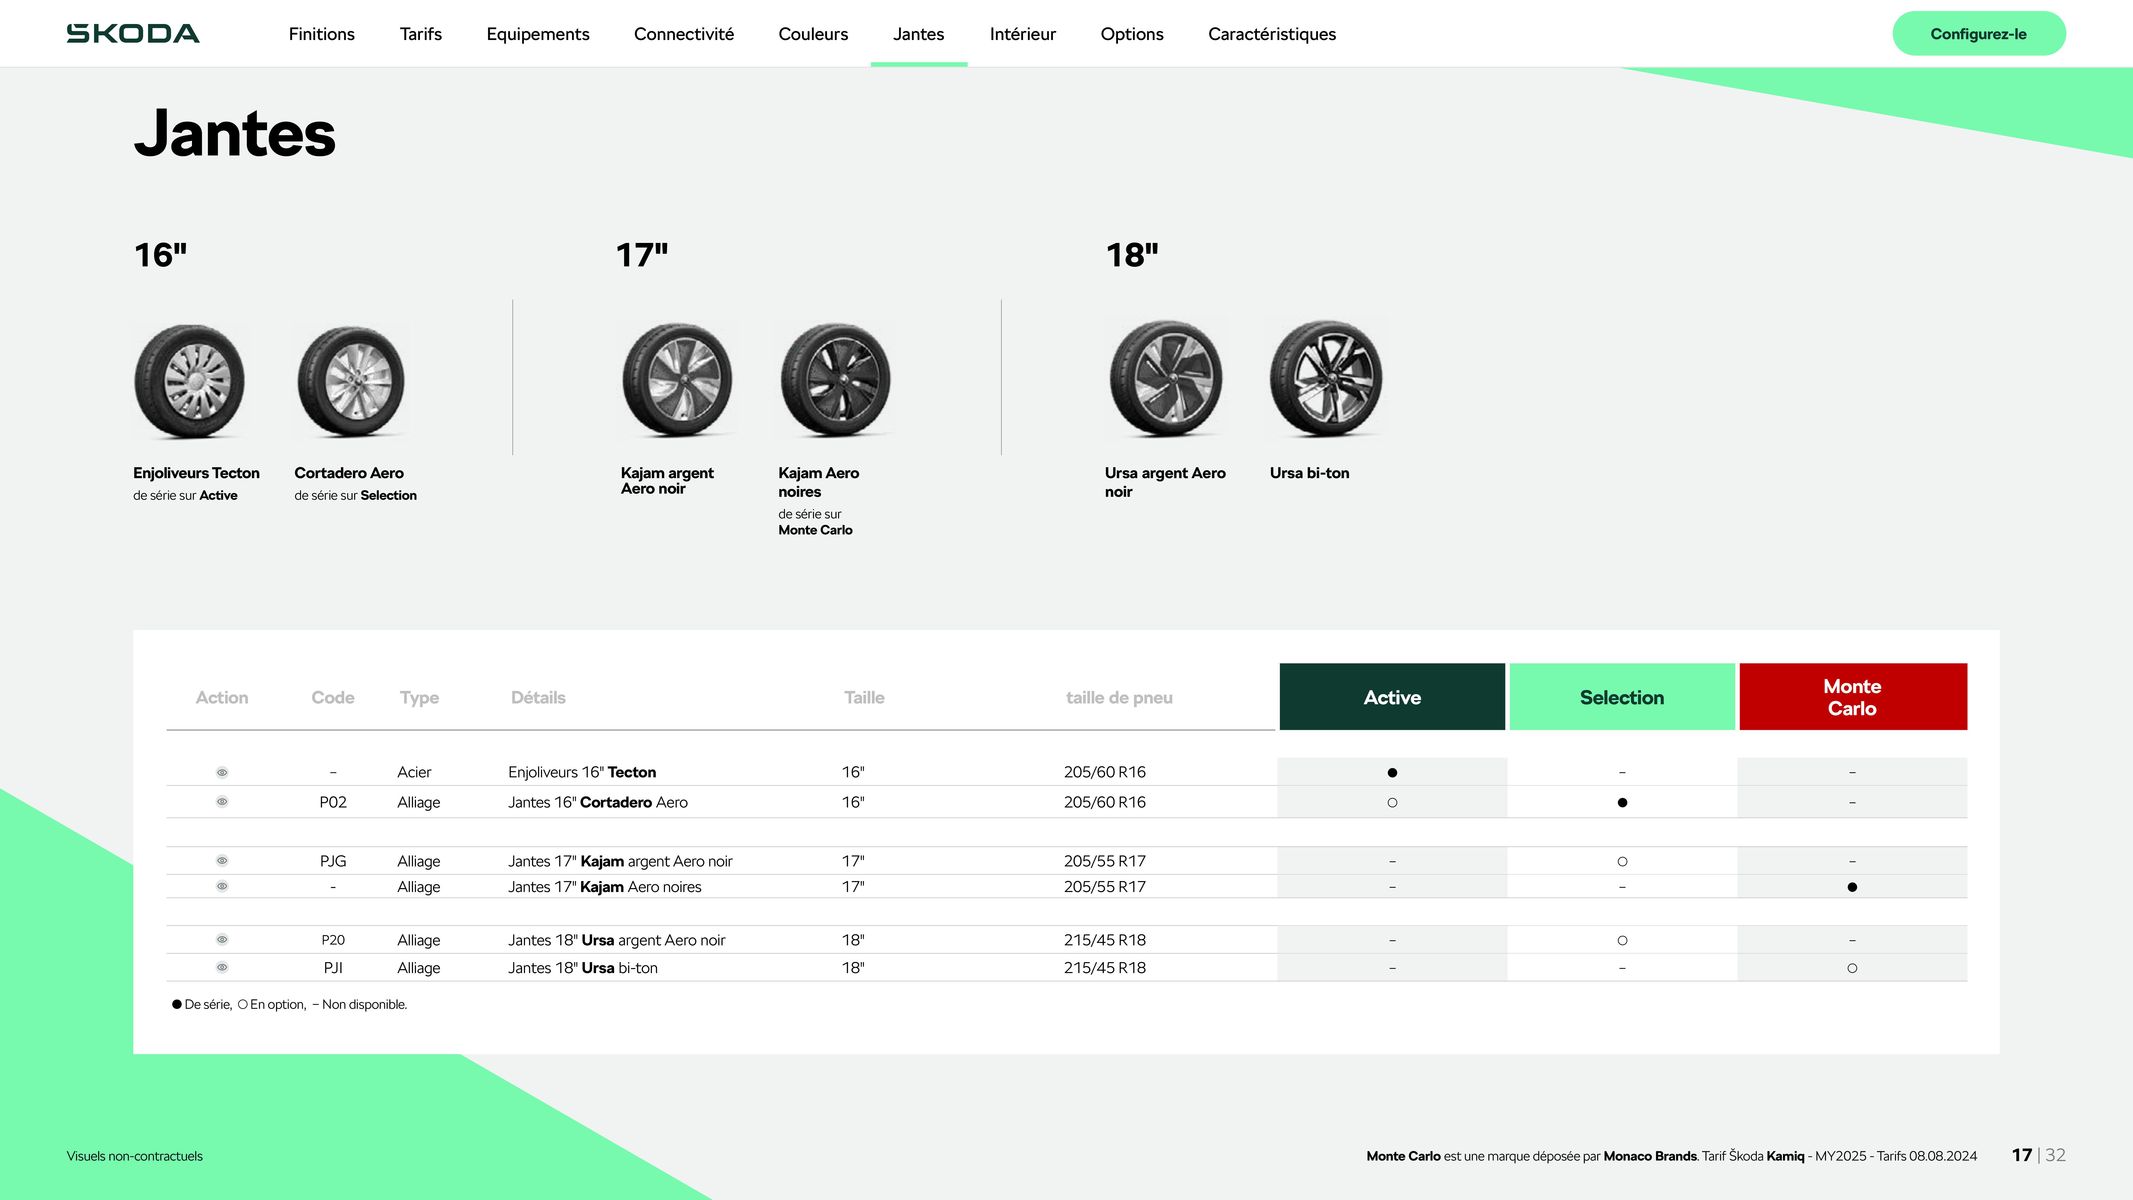This screenshot has width=2133, height=1200.
Task: Click the PJI code cell
Action: click(333, 968)
